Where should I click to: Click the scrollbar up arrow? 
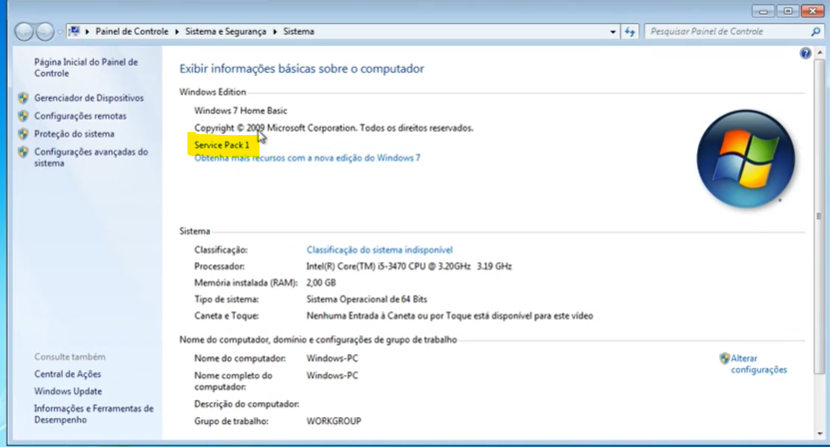coord(820,53)
